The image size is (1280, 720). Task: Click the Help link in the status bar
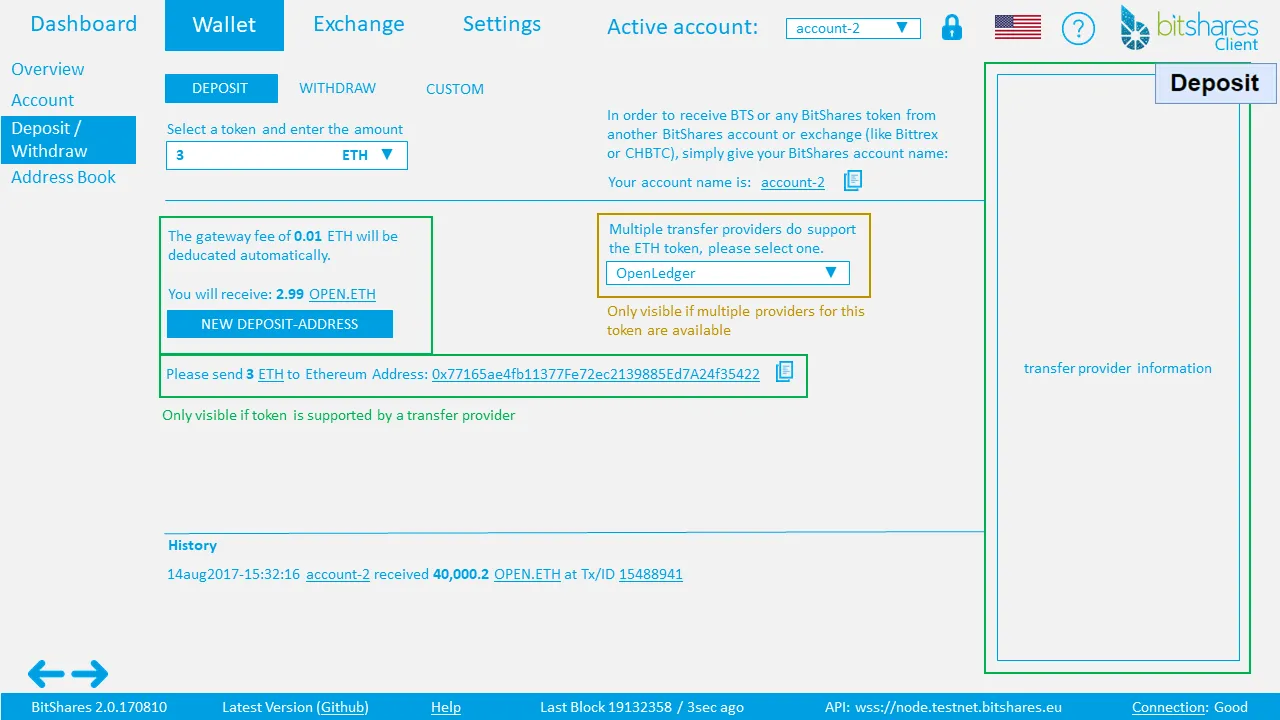point(446,707)
